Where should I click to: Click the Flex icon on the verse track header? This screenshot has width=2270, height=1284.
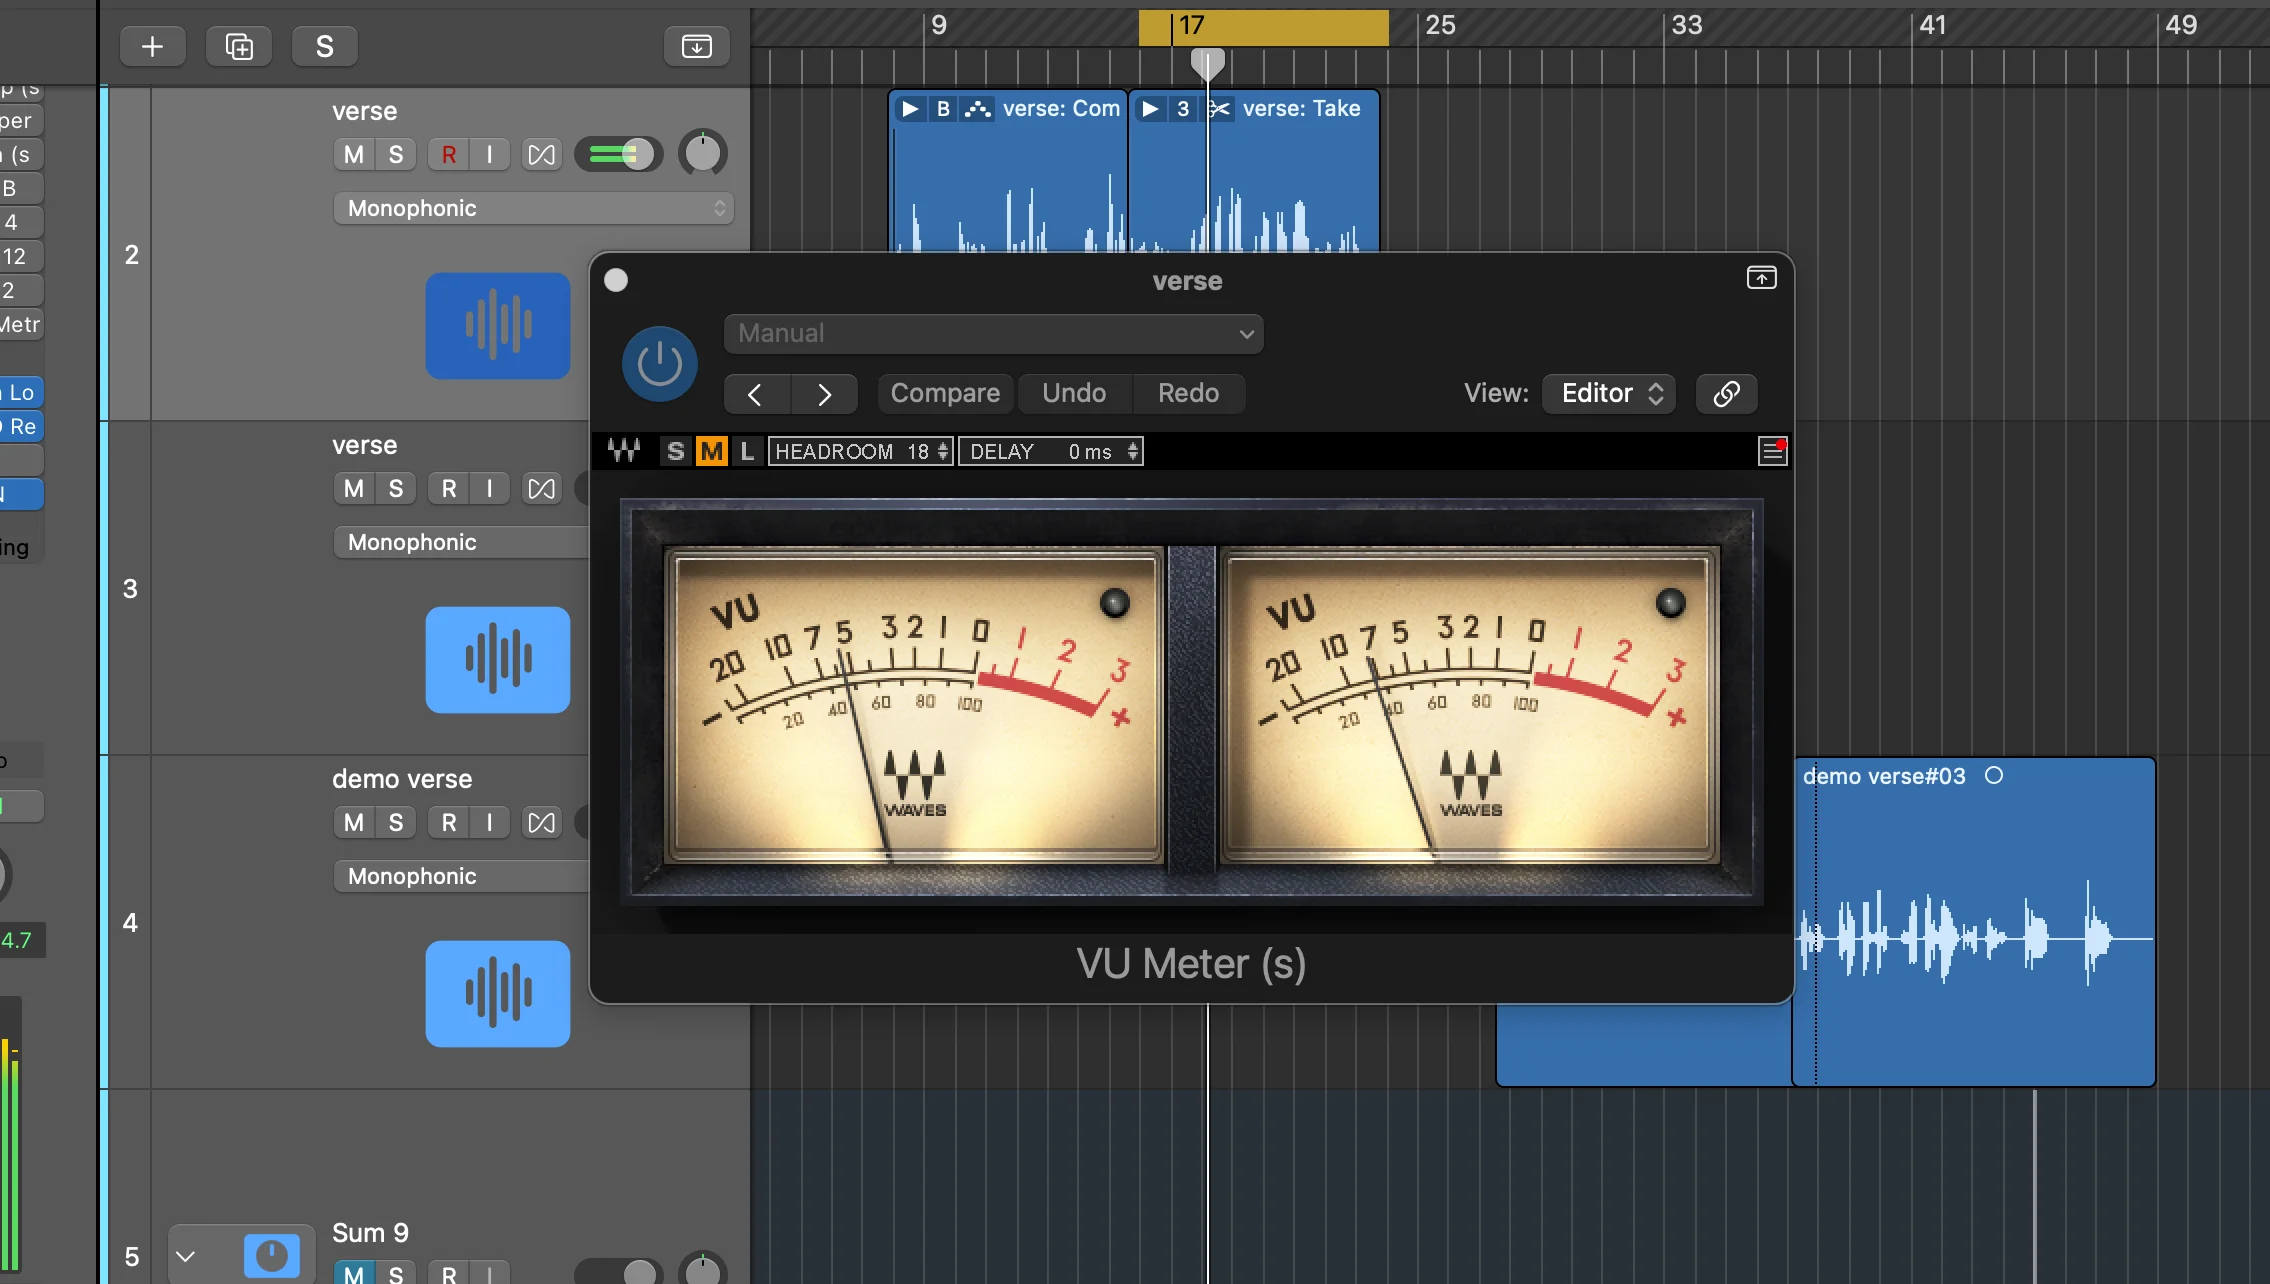[x=541, y=154]
